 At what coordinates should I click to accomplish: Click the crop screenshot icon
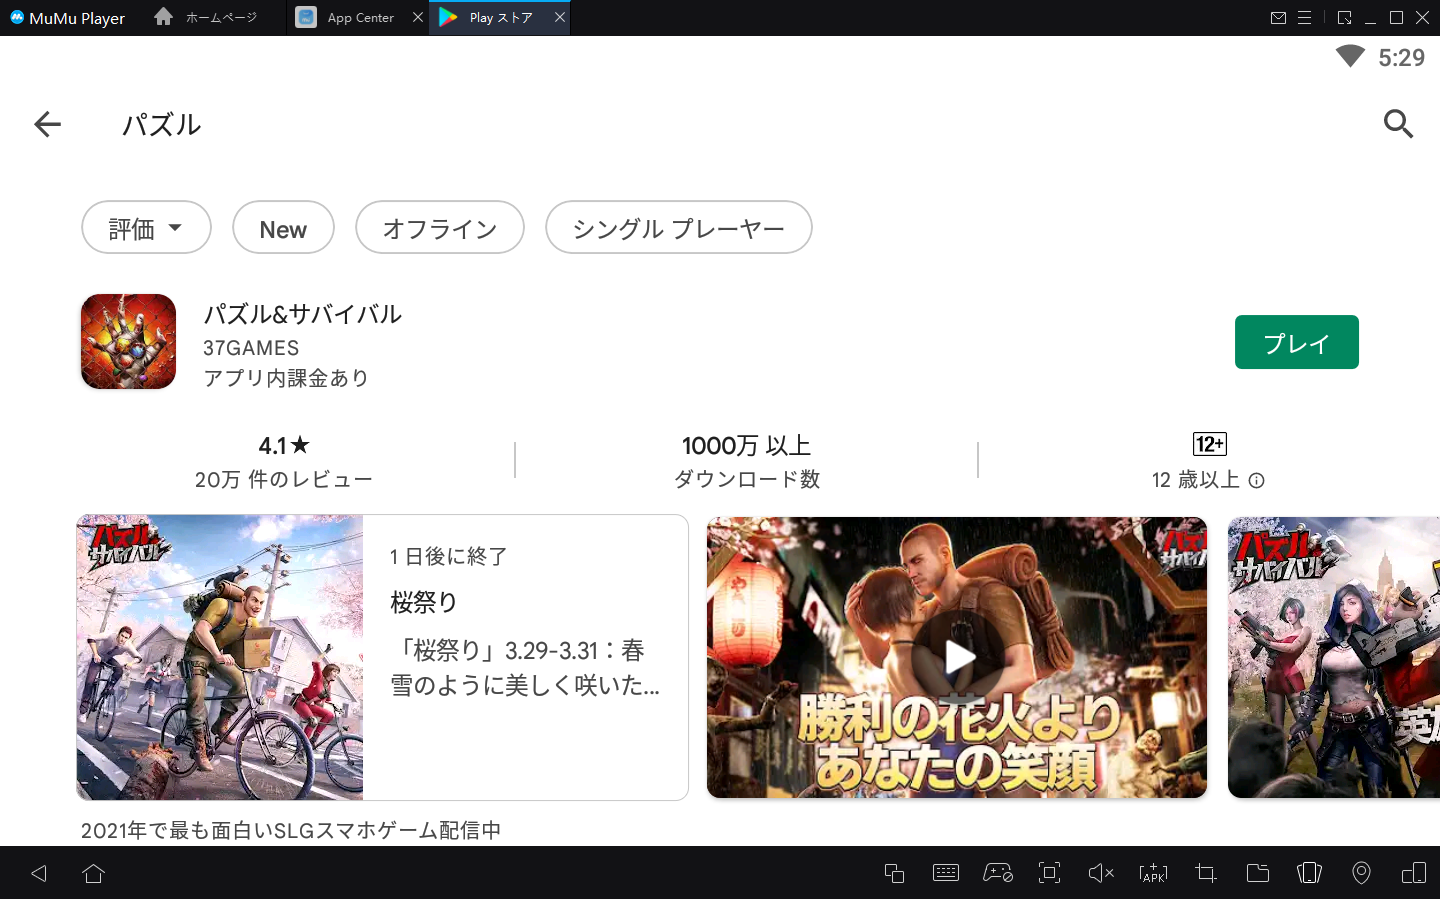click(x=1205, y=873)
